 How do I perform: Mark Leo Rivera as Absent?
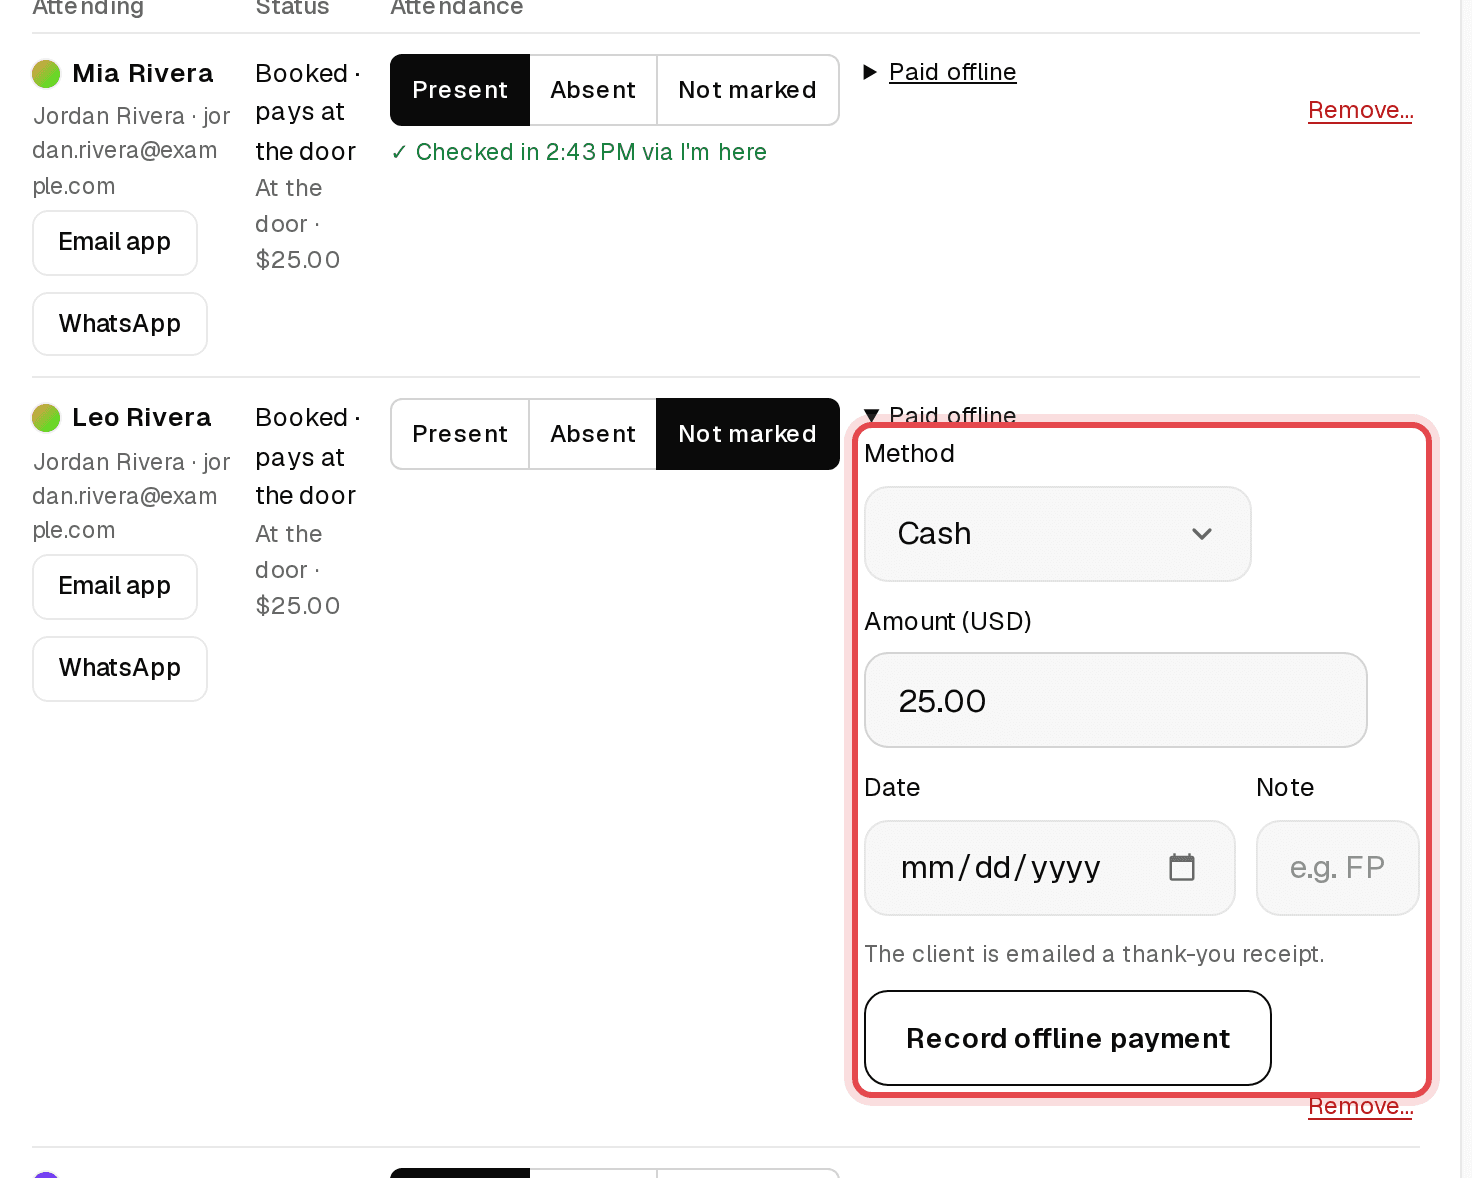[x=593, y=434]
